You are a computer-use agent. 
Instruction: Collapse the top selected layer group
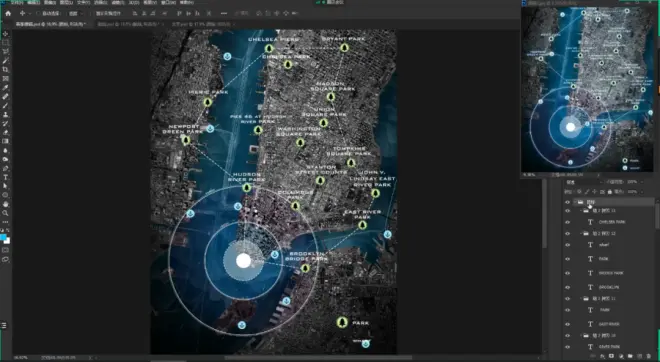pos(575,202)
